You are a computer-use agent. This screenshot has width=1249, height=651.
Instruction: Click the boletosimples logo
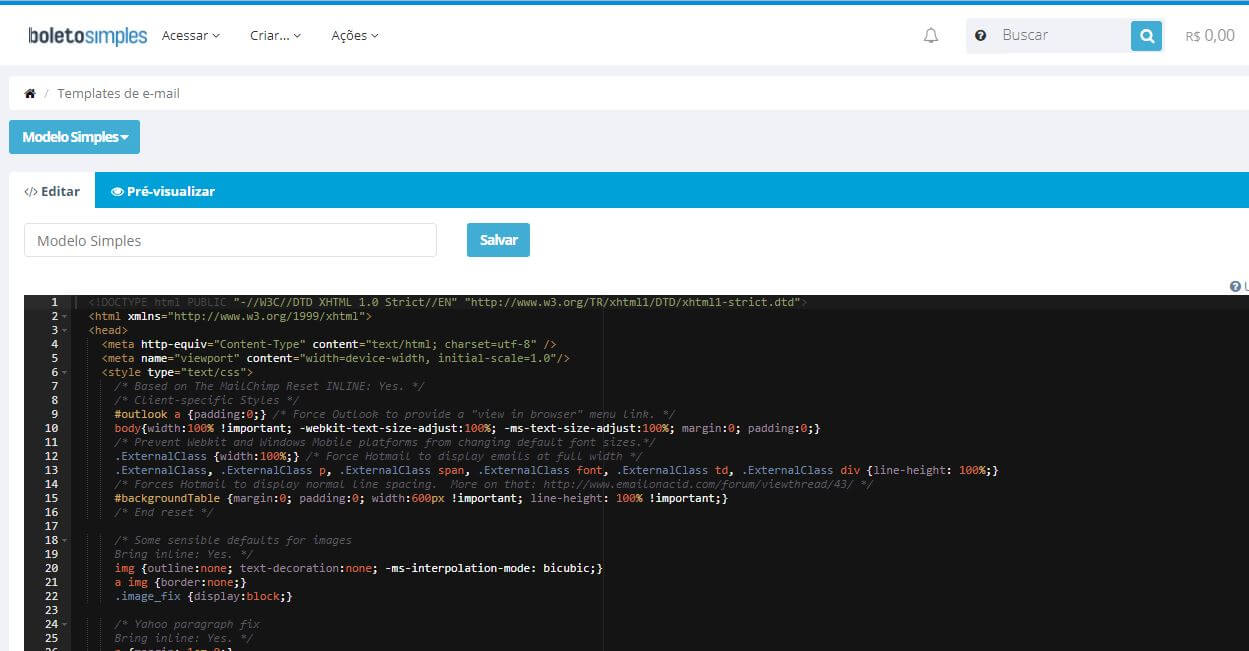click(x=86, y=34)
